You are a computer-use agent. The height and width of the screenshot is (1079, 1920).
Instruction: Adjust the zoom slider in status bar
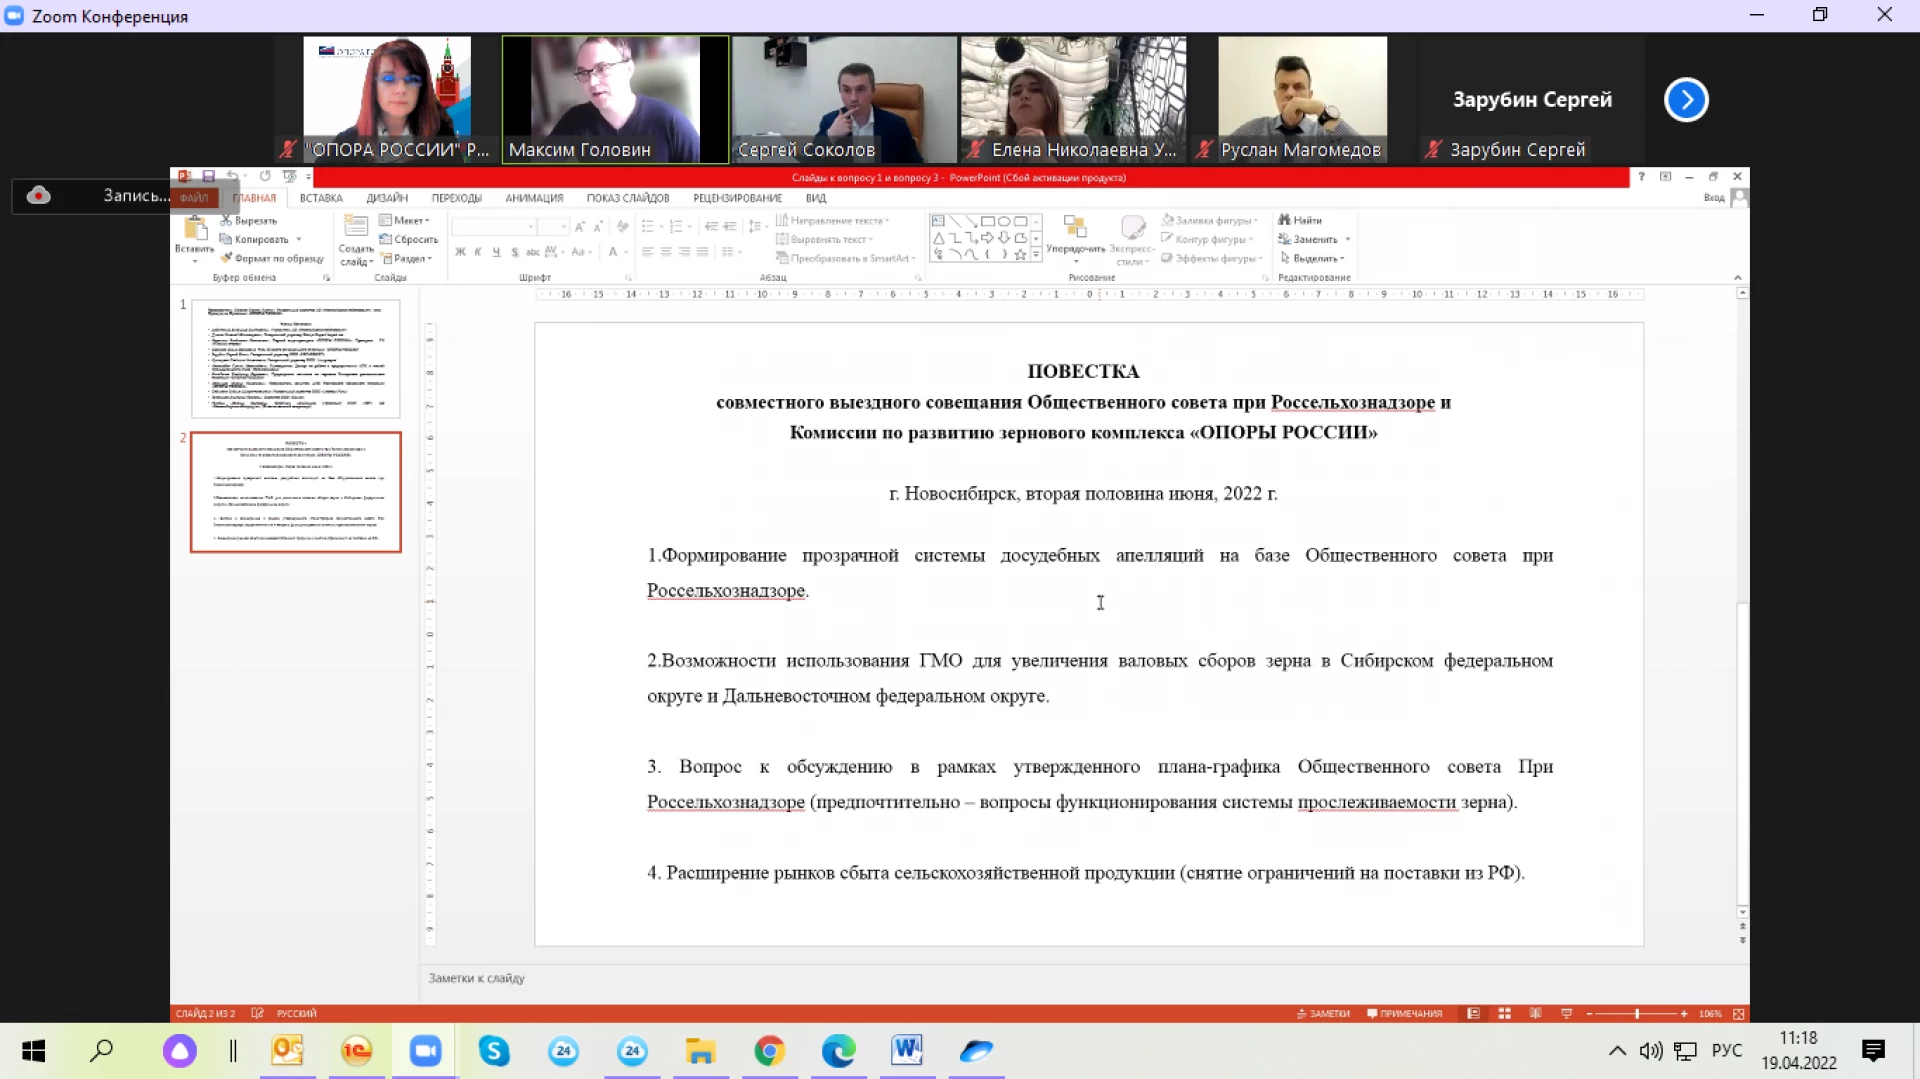[x=1637, y=1013]
